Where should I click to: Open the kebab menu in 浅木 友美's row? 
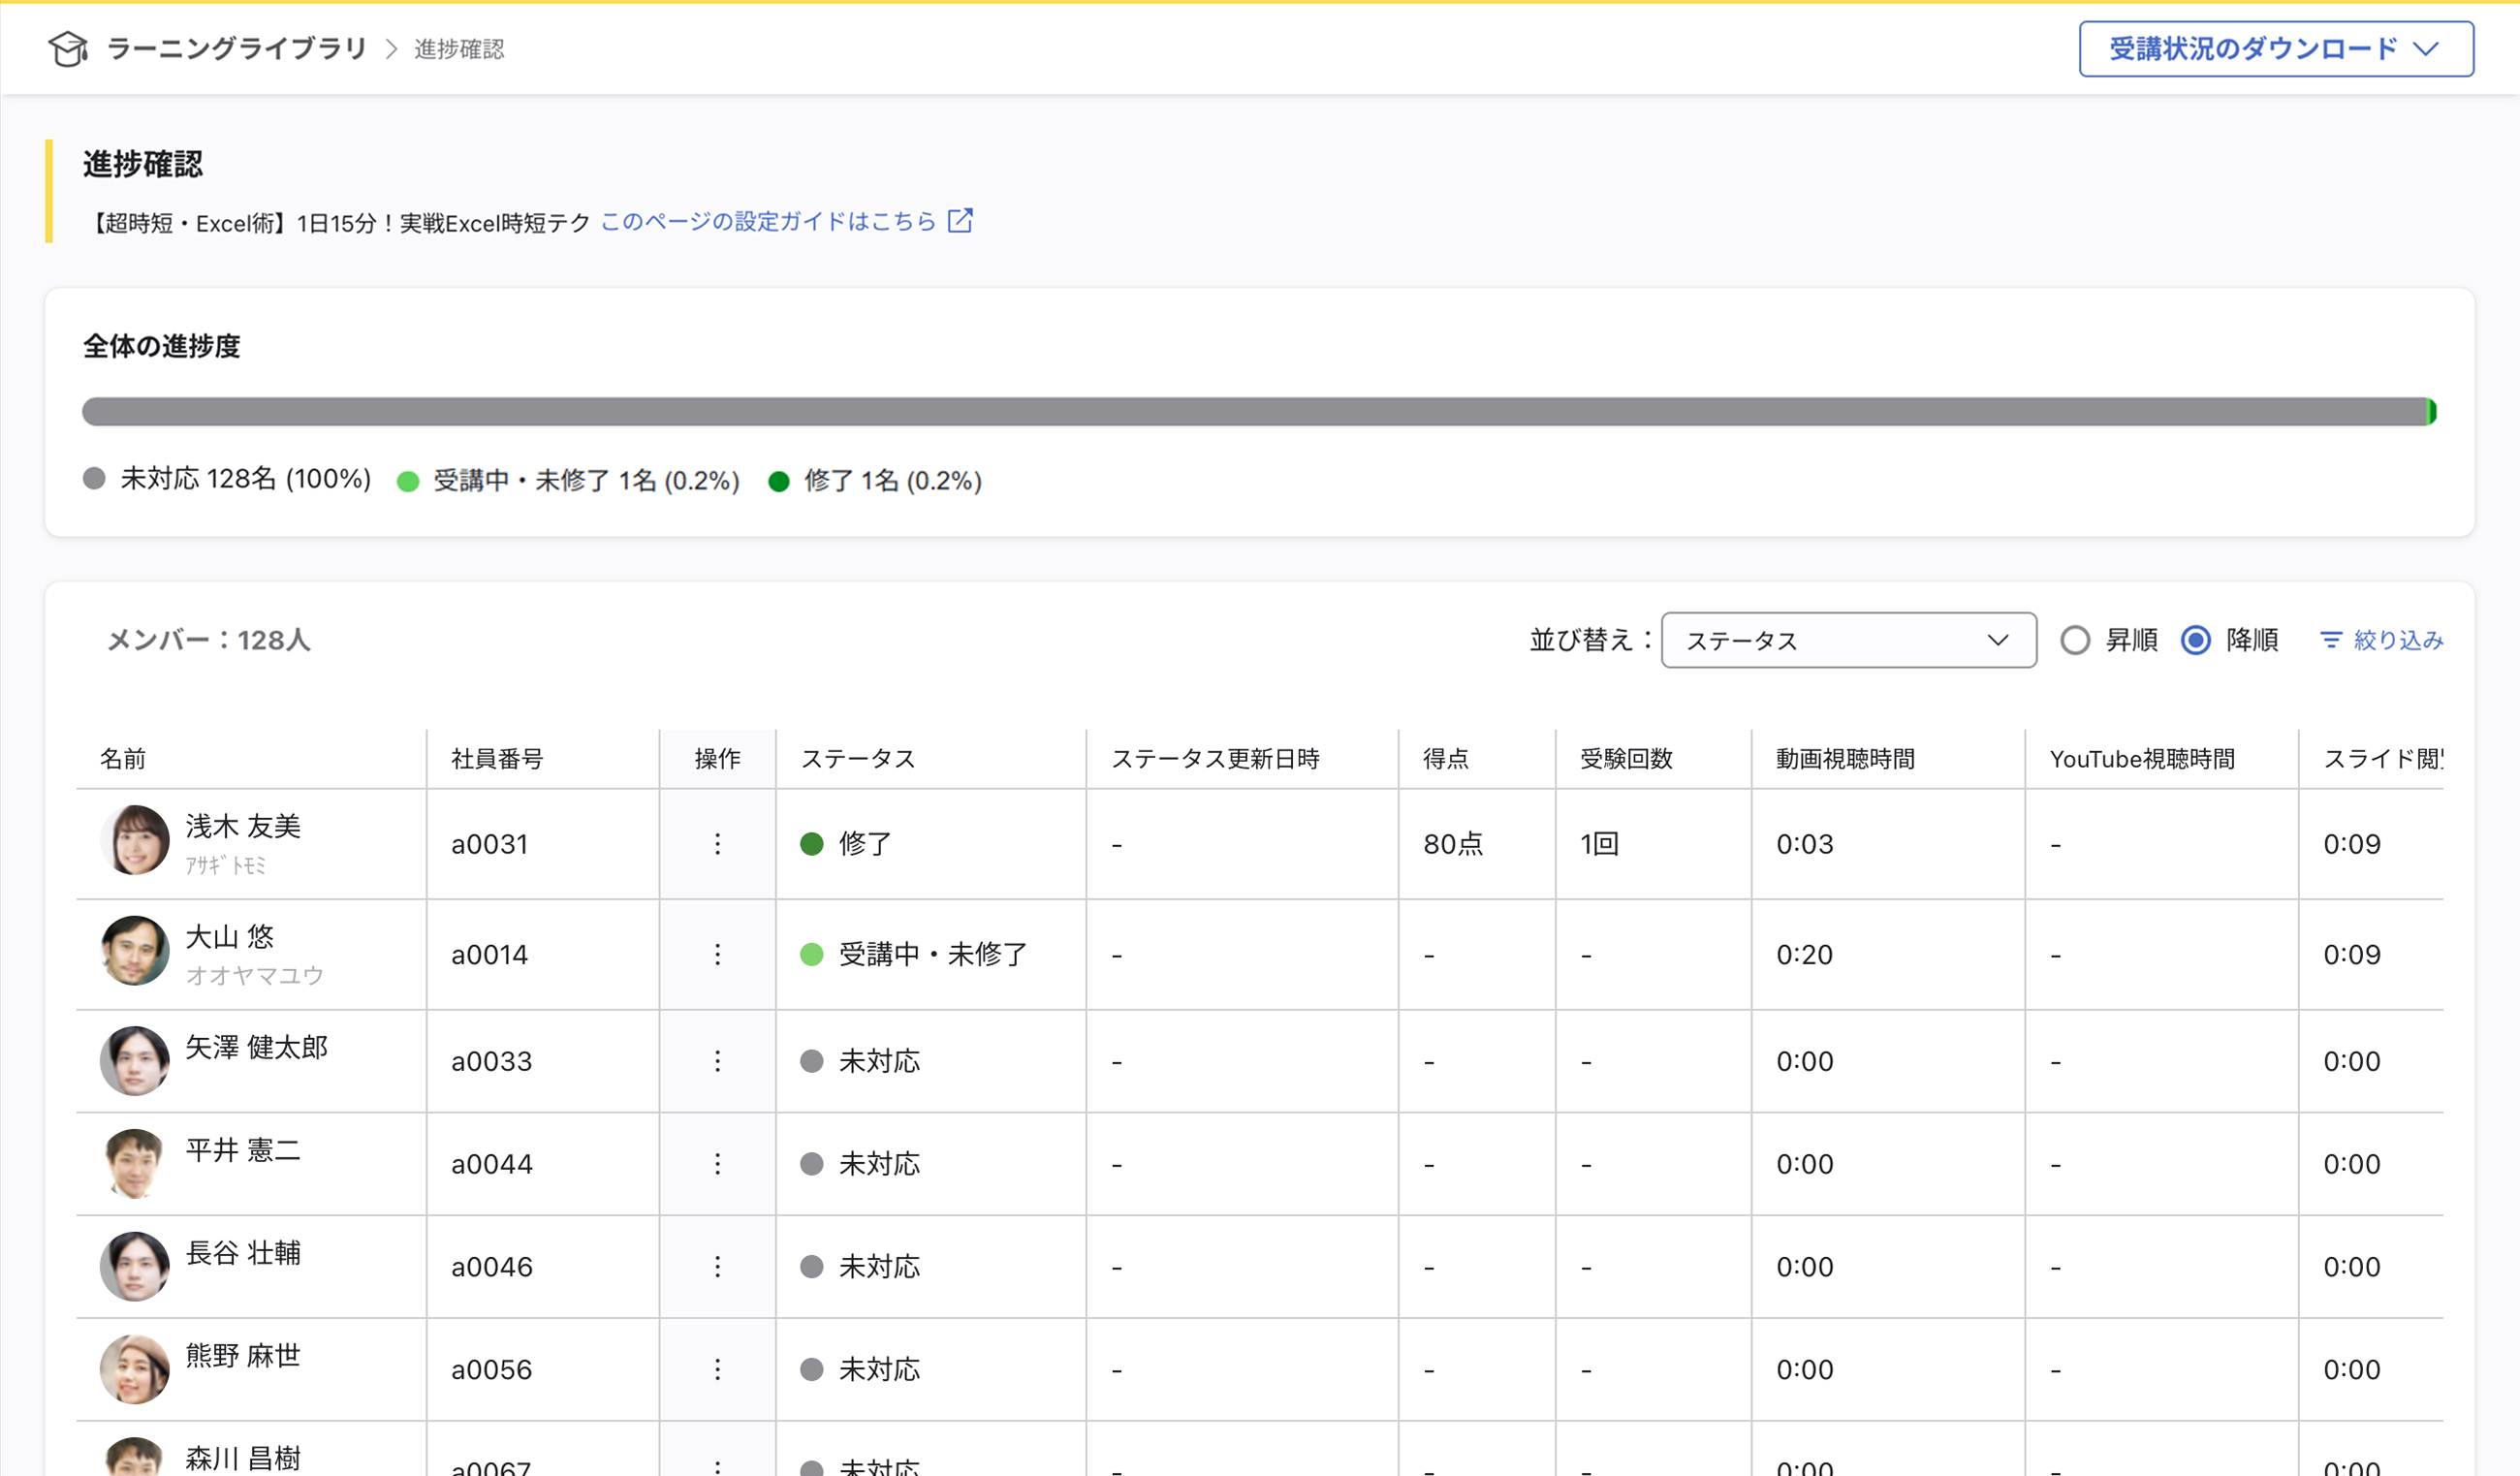[717, 843]
